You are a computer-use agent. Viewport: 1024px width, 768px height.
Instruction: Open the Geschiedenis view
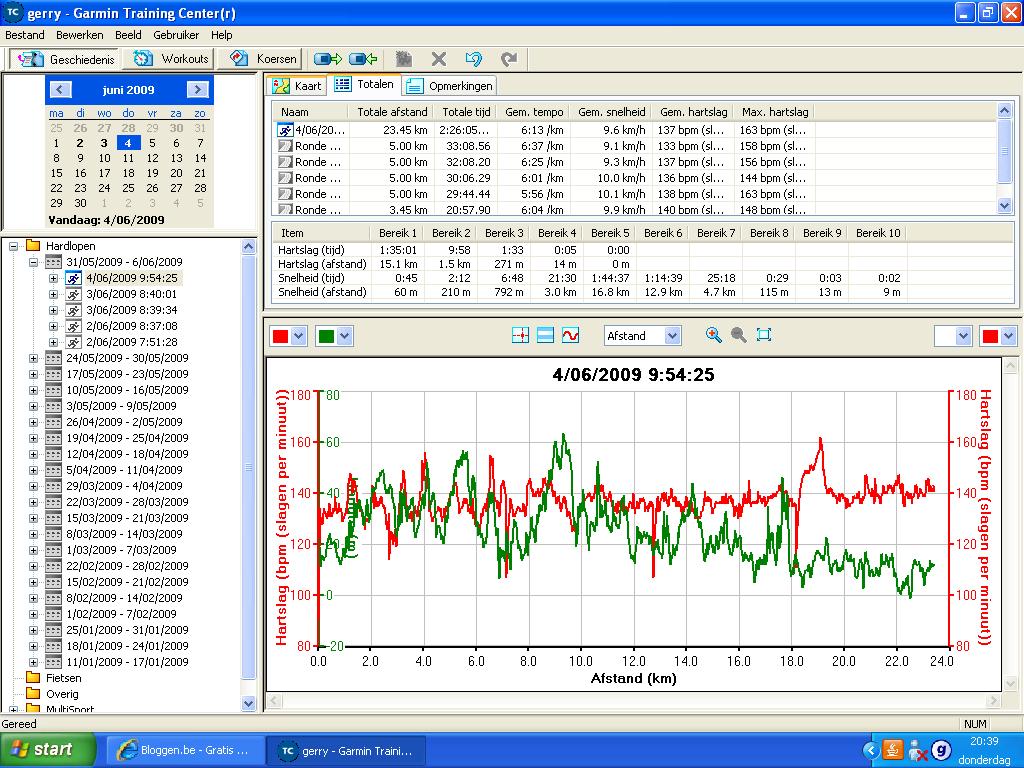coord(65,59)
